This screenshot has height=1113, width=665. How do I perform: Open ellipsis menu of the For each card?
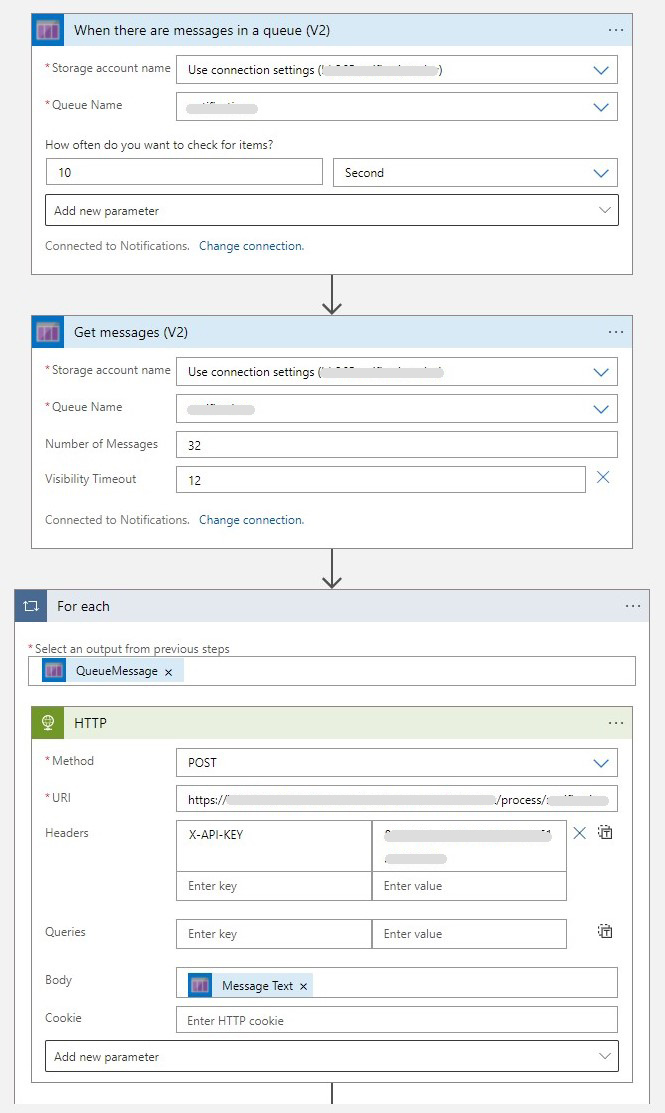pos(633,606)
